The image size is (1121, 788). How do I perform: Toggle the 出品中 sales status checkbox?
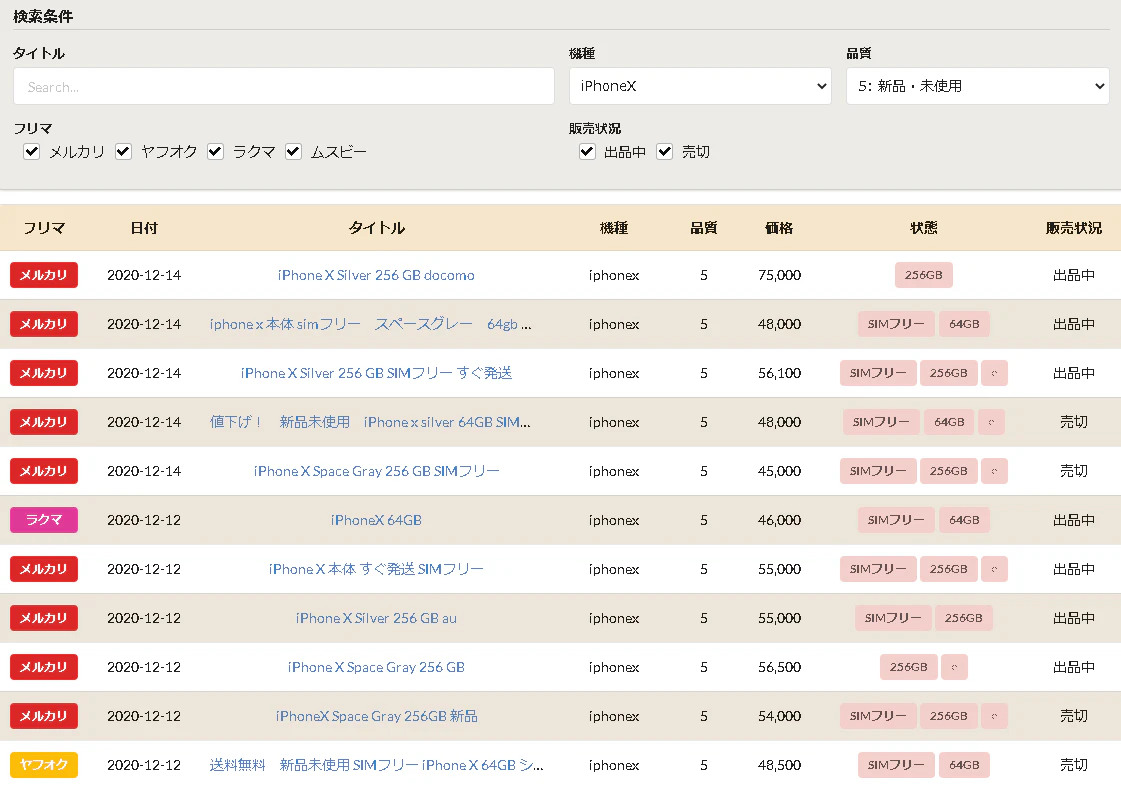pyautogui.click(x=587, y=152)
